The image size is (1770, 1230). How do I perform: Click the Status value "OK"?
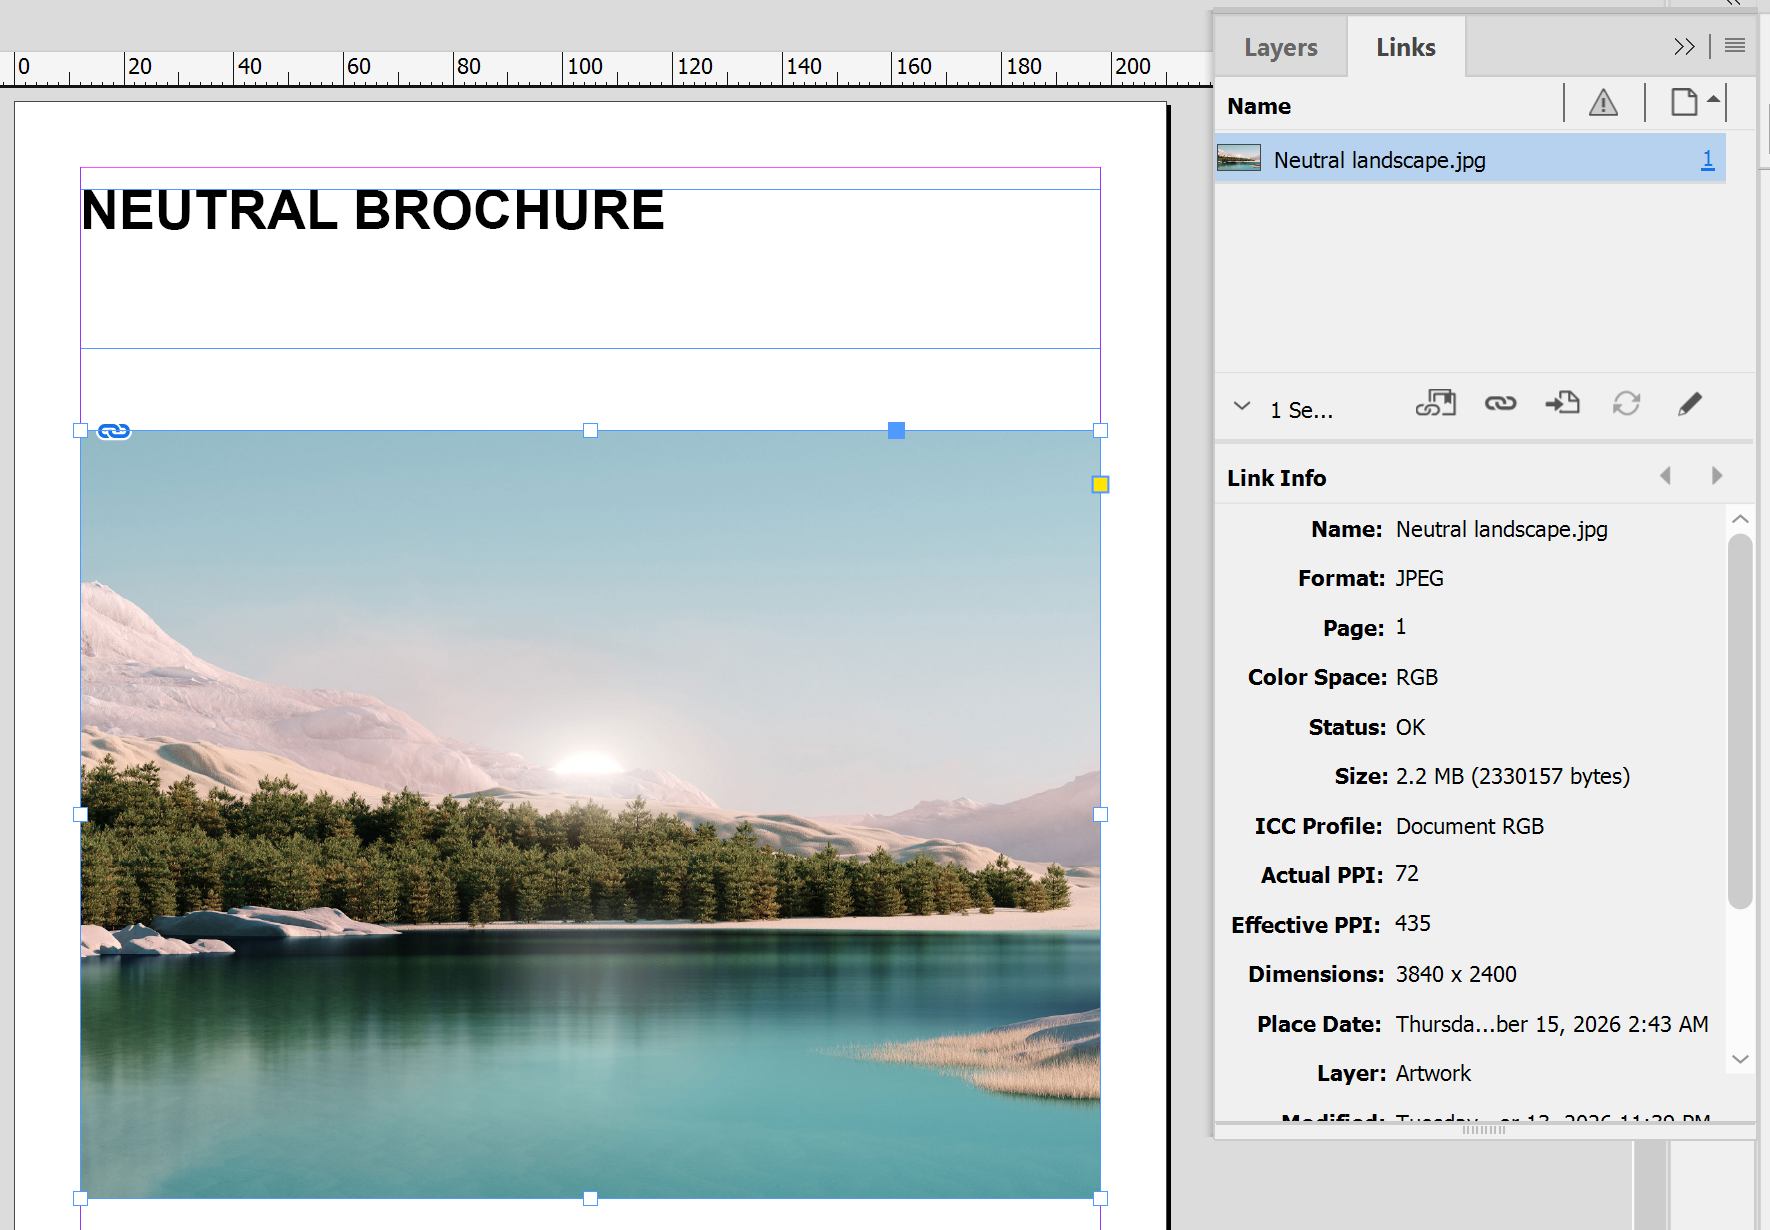coord(1410,727)
